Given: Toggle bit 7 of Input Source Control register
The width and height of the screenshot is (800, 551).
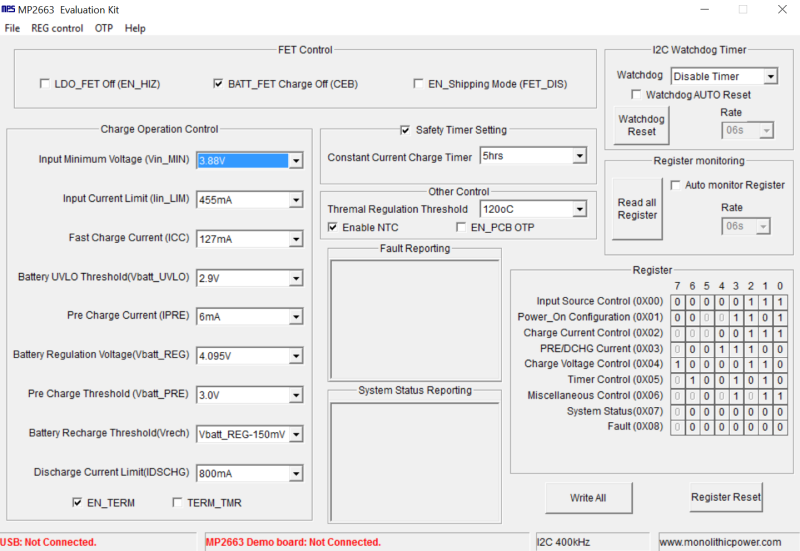Looking at the screenshot, I should [x=677, y=302].
